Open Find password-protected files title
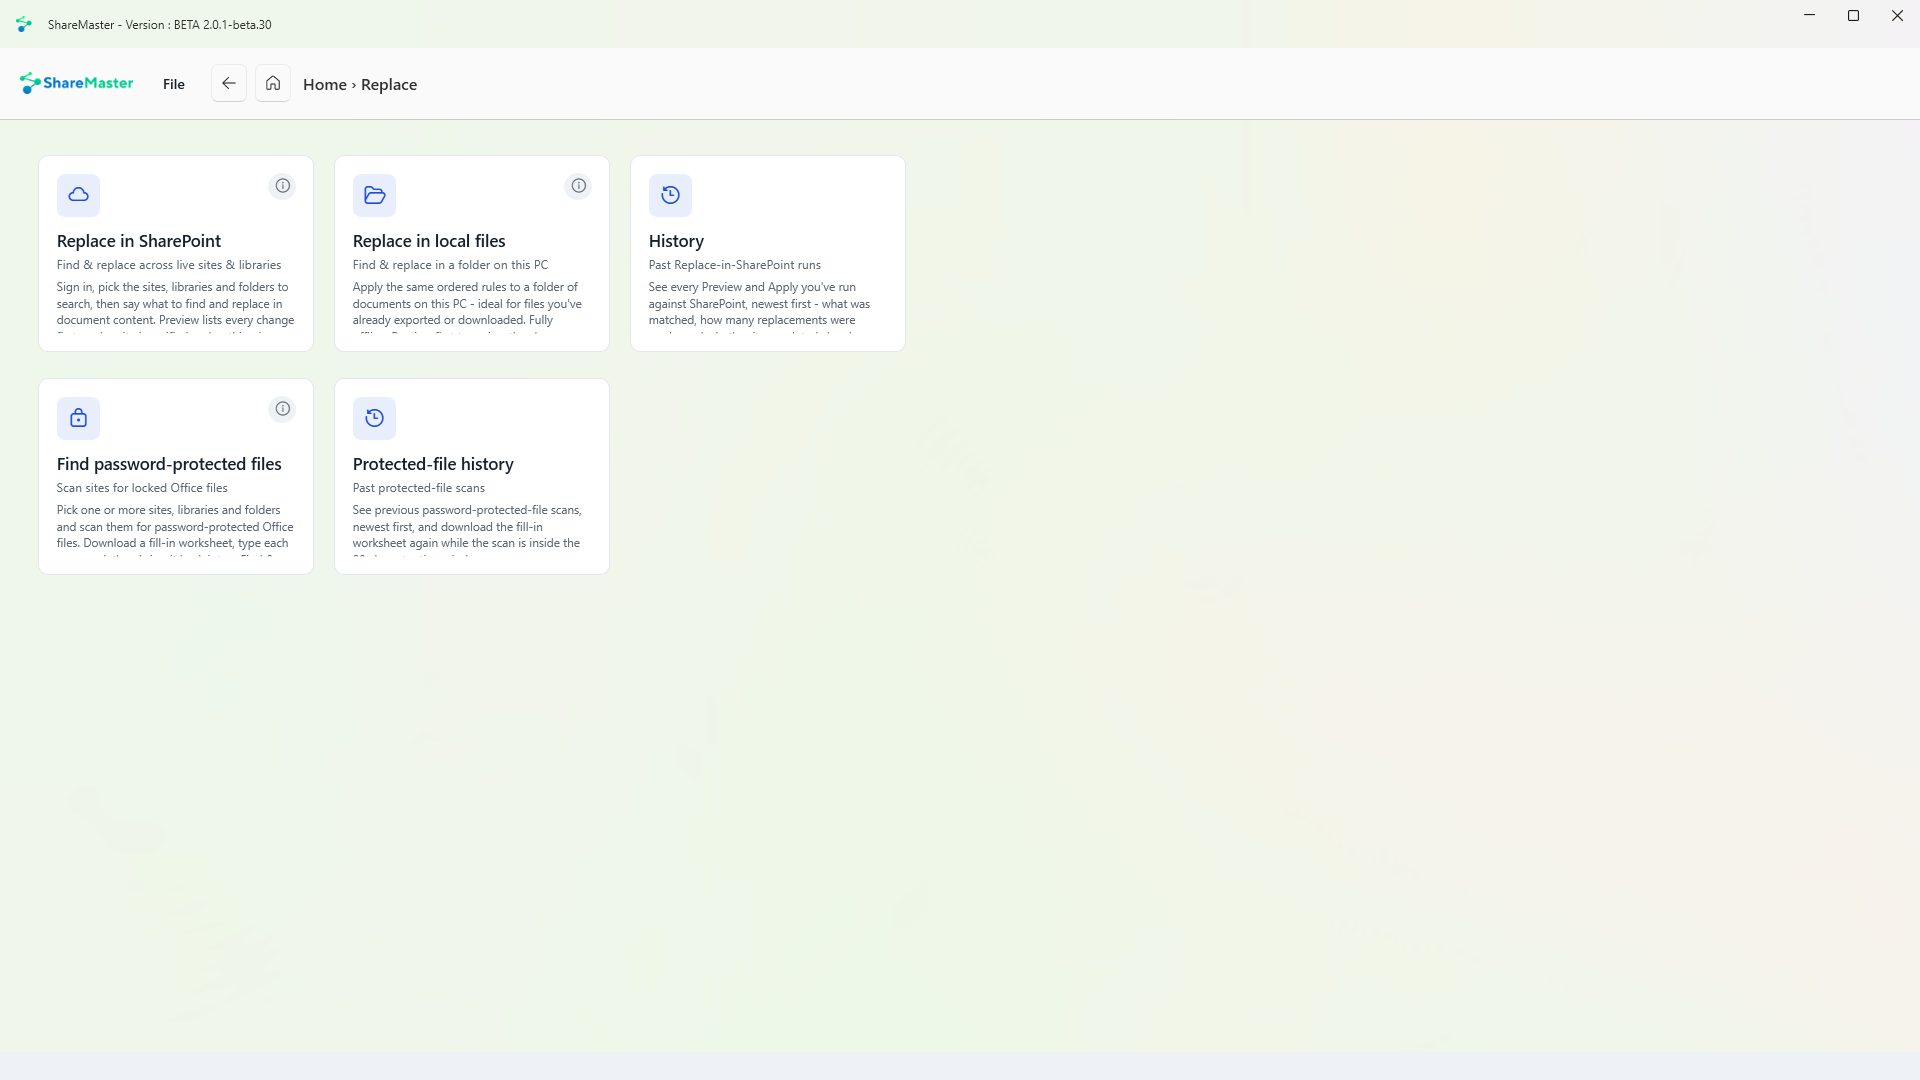 tap(169, 464)
